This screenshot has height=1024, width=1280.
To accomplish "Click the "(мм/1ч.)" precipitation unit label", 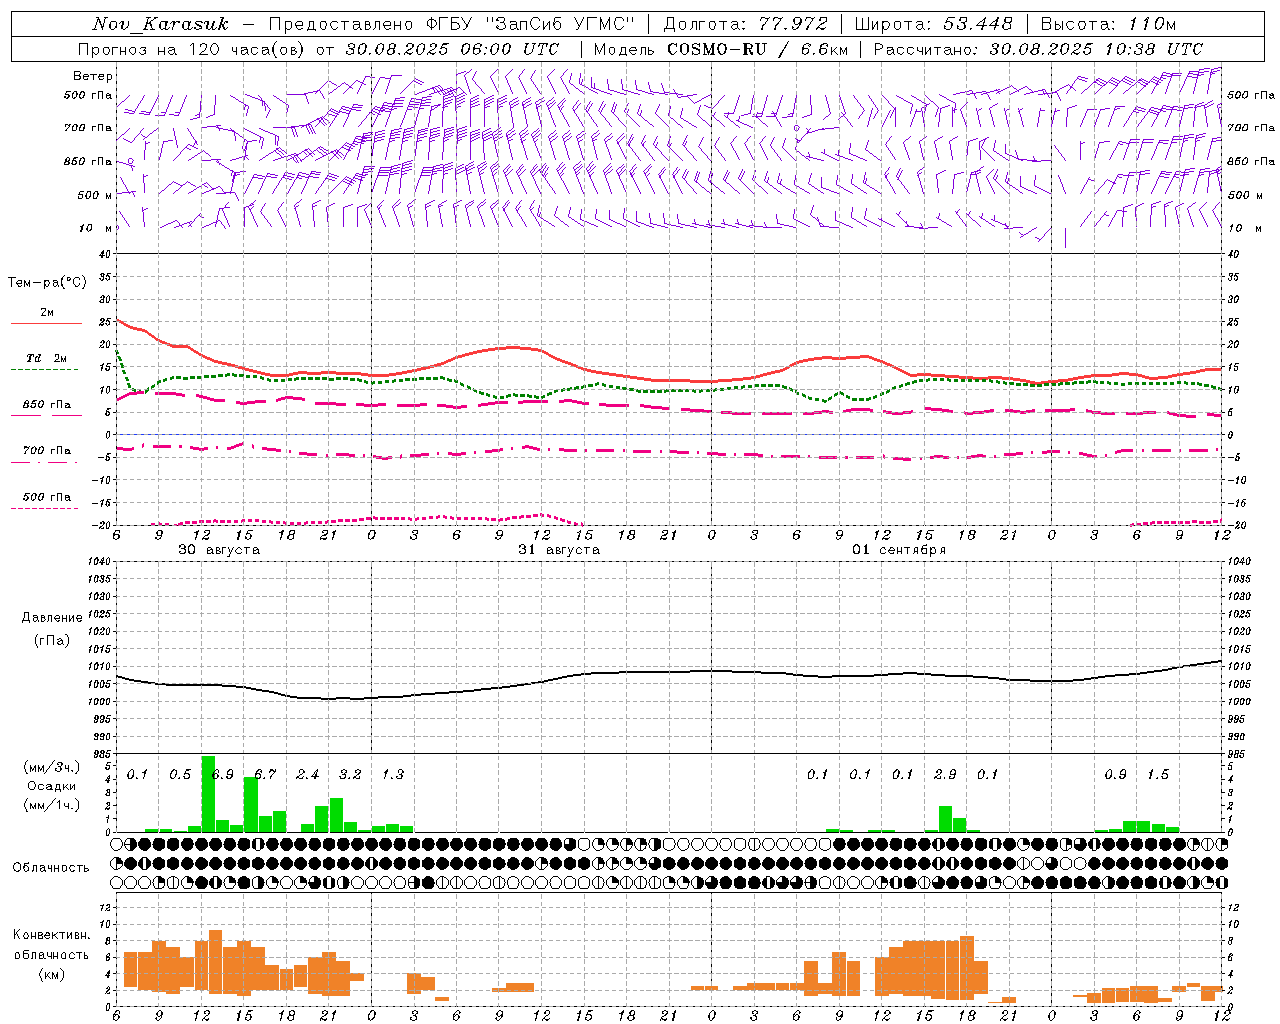I will pos(52,805).
